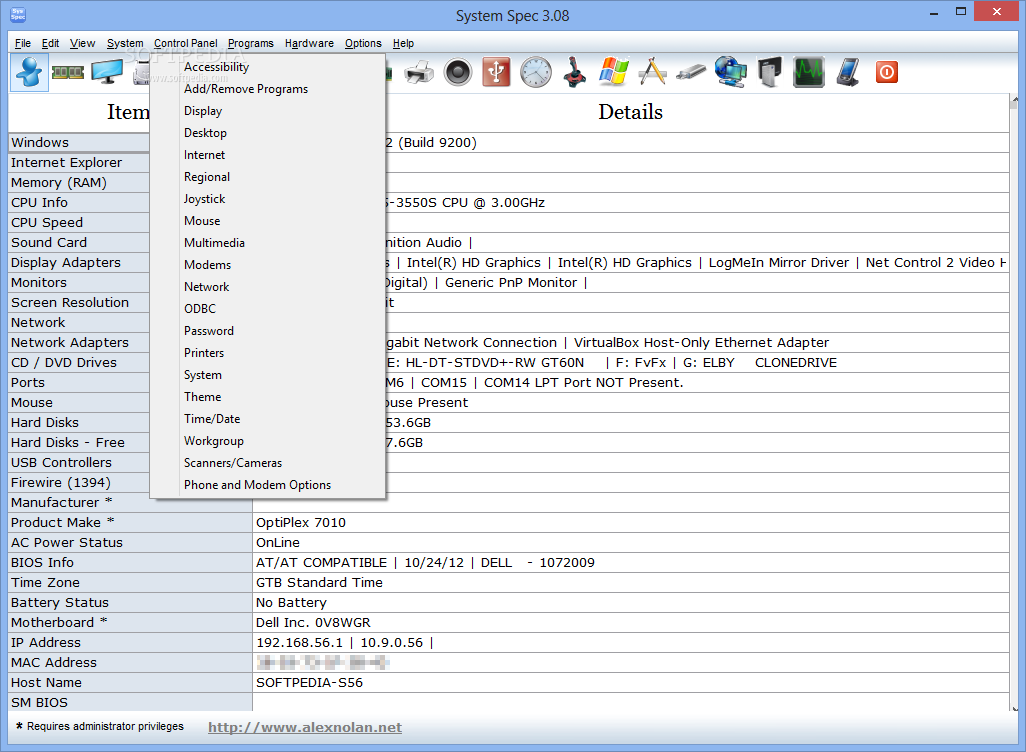Click the vertical scrollbar up arrow
This screenshot has width=1026, height=752.
point(1015,100)
